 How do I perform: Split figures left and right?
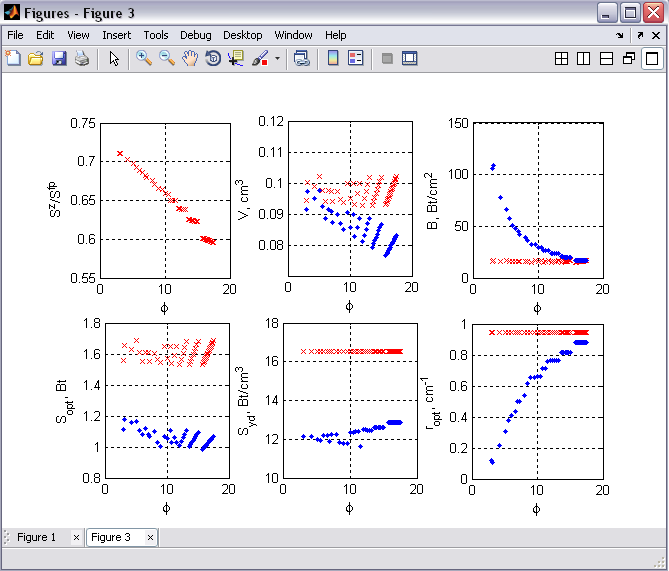[x=584, y=58]
